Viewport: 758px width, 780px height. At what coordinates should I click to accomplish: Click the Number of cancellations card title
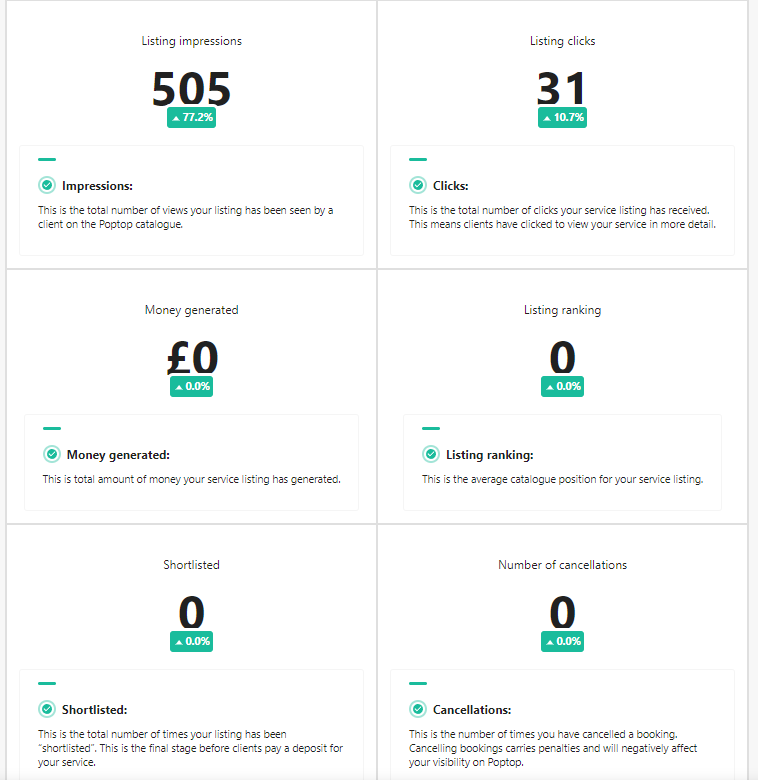(562, 565)
